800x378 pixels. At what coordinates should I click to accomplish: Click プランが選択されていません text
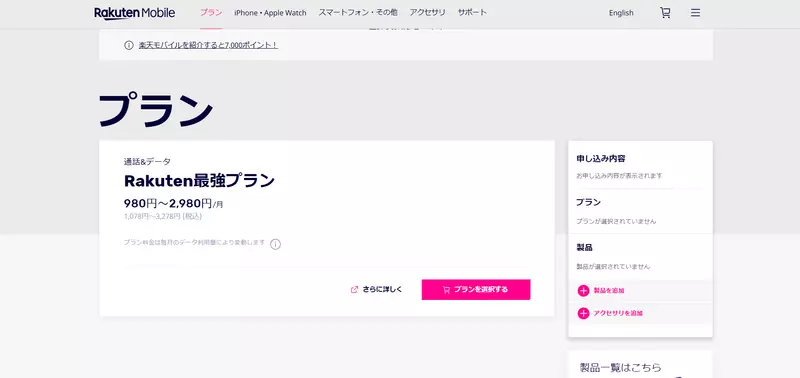click(x=616, y=221)
